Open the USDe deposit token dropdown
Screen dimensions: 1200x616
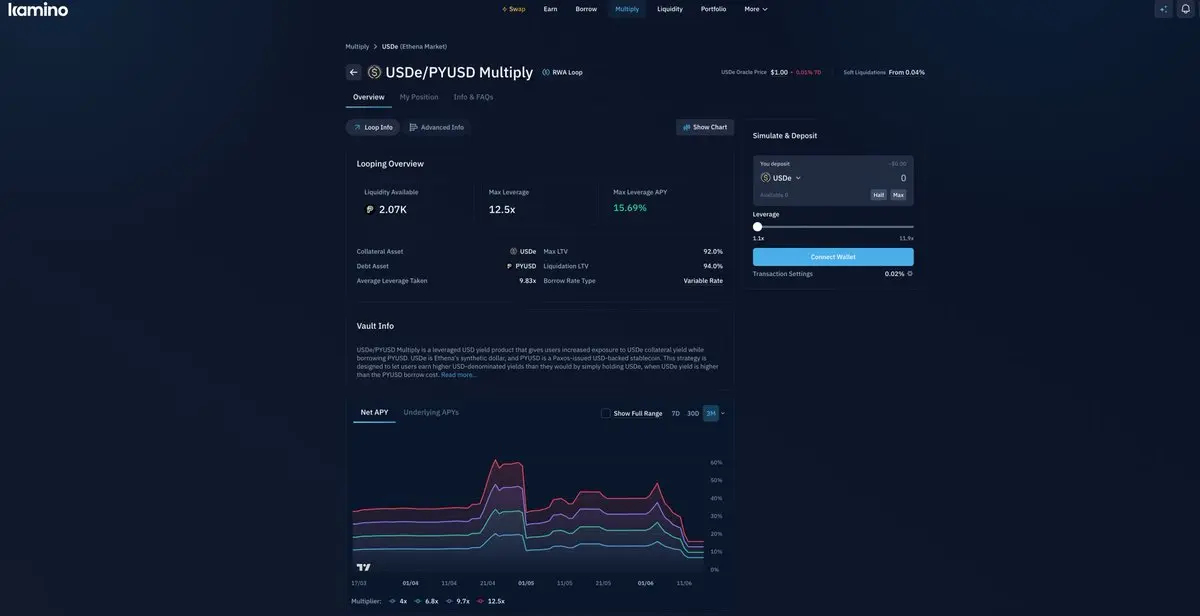781,178
